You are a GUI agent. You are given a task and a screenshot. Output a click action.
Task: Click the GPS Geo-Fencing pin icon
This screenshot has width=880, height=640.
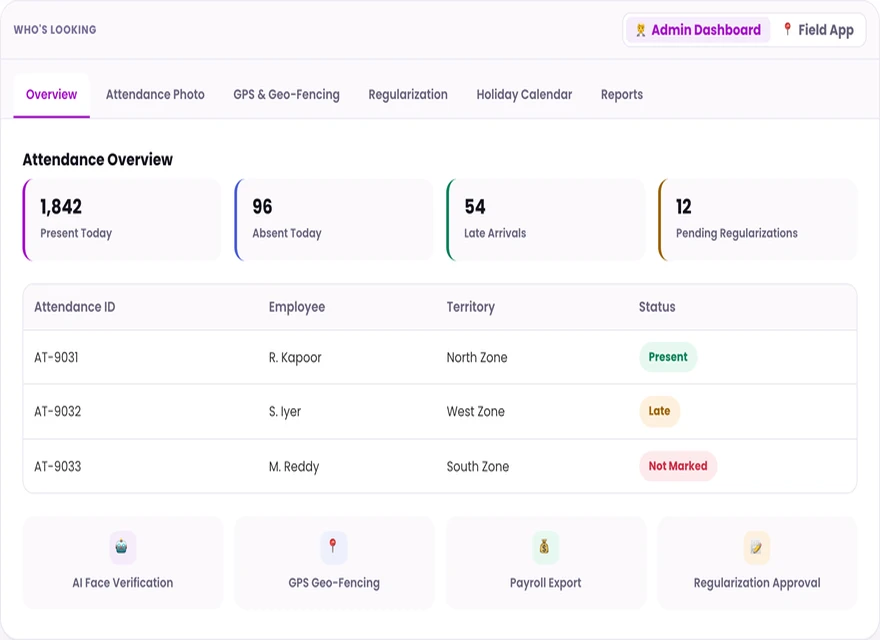[x=333, y=547]
